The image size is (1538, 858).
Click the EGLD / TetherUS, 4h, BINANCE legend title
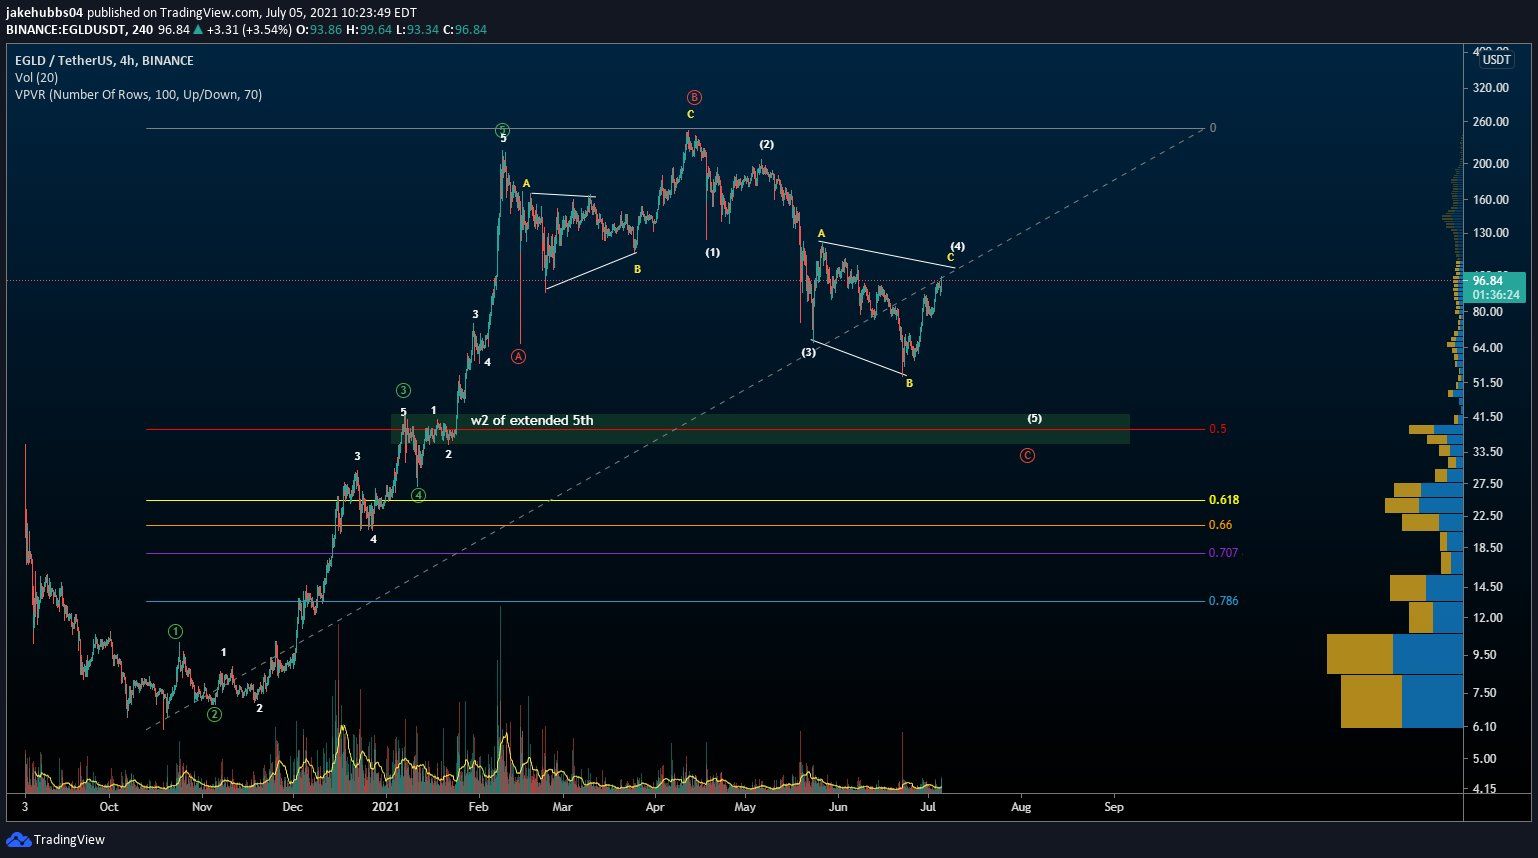pos(104,61)
